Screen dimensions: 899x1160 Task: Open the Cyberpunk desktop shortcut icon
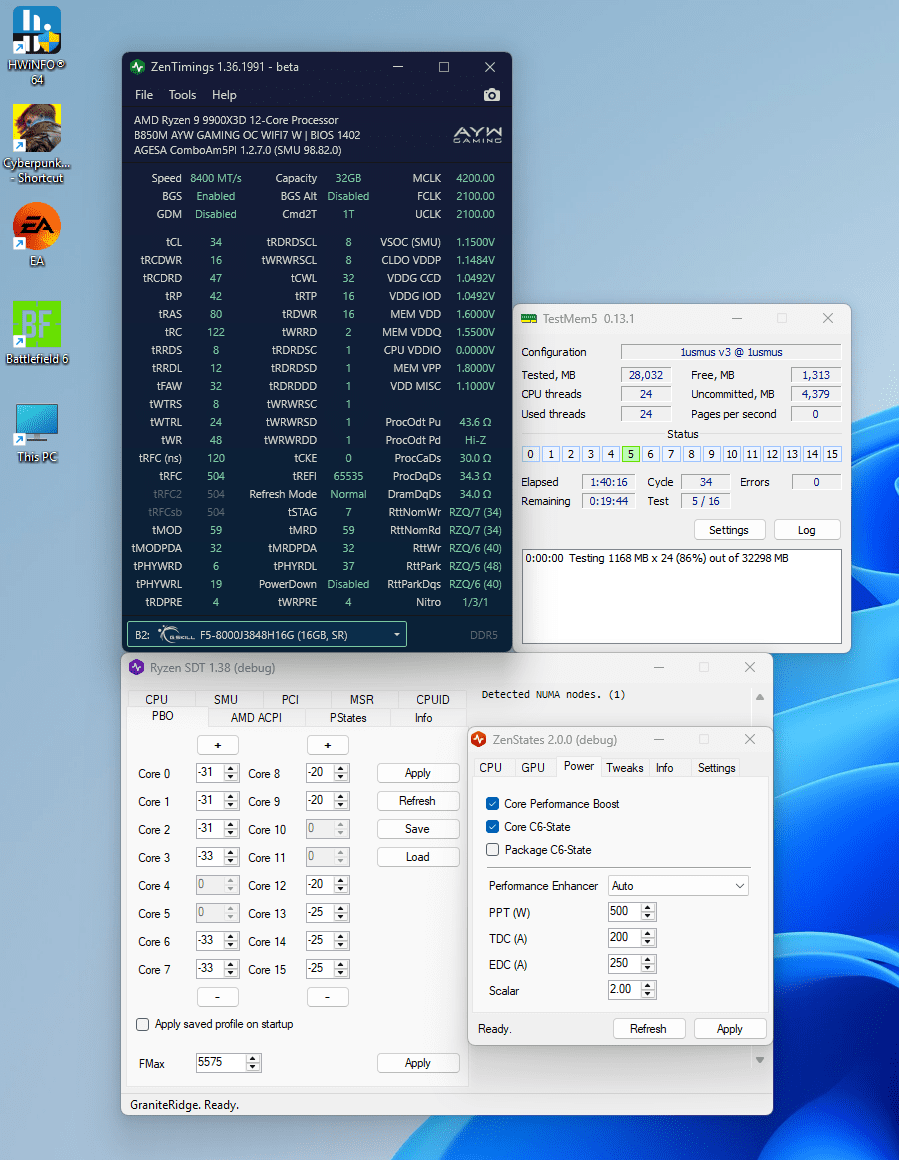pos(37,128)
